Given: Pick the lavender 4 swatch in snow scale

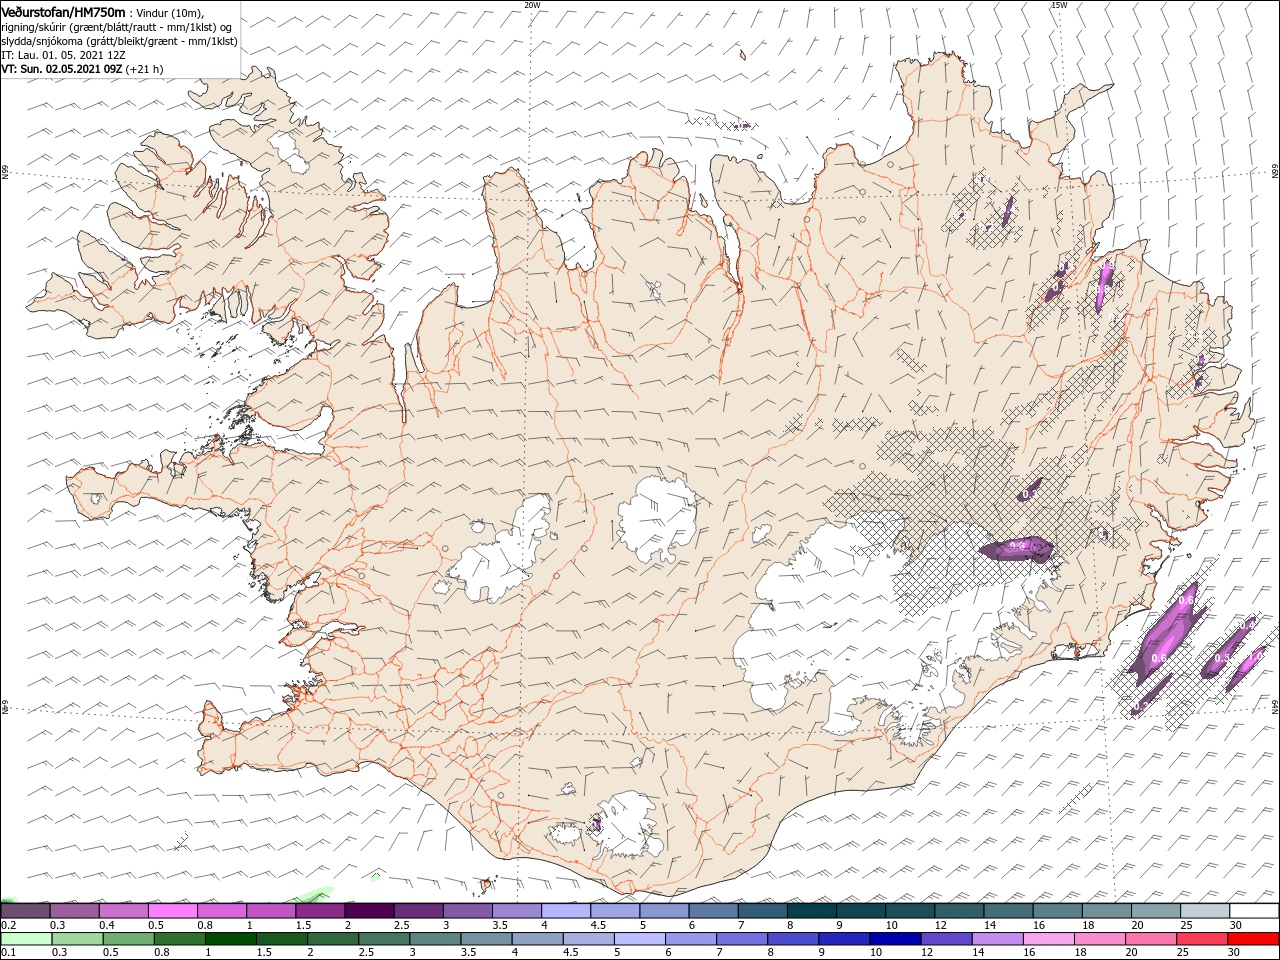Looking at the screenshot, I should 565,910.
